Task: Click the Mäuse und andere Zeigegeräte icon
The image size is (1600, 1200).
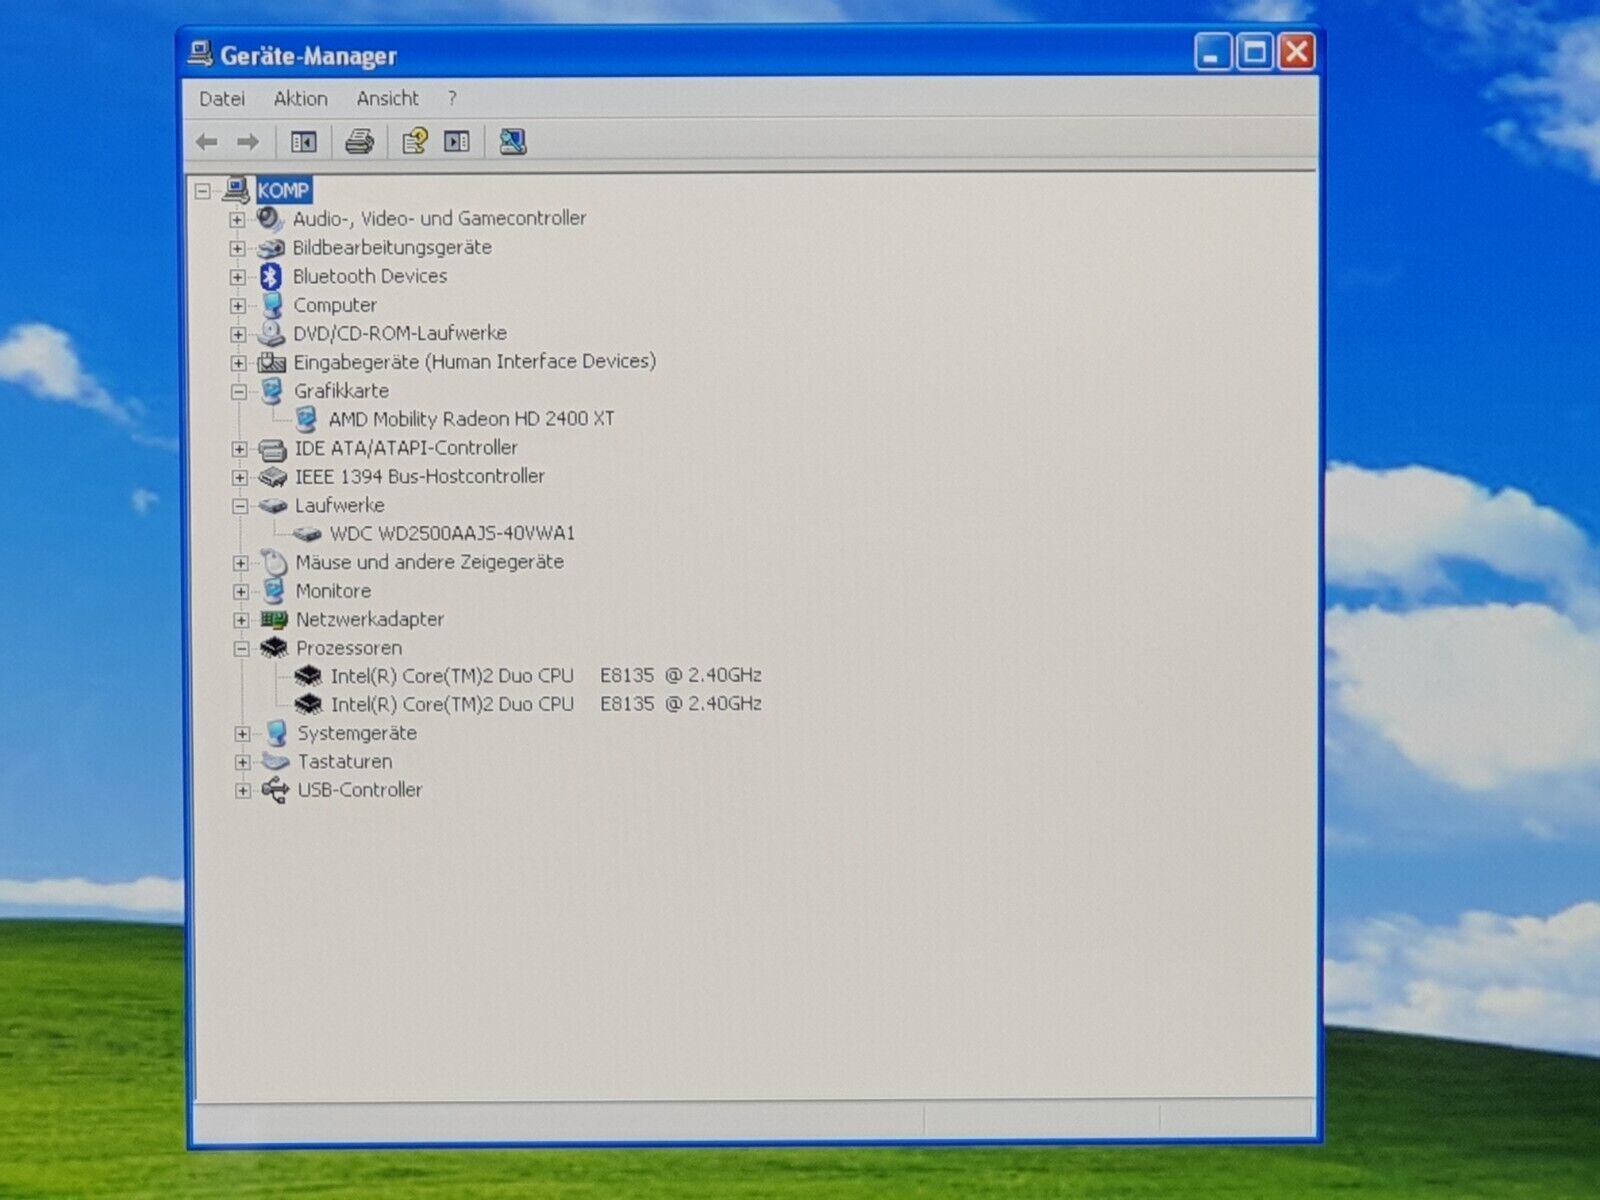Action: (x=273, y=562)
